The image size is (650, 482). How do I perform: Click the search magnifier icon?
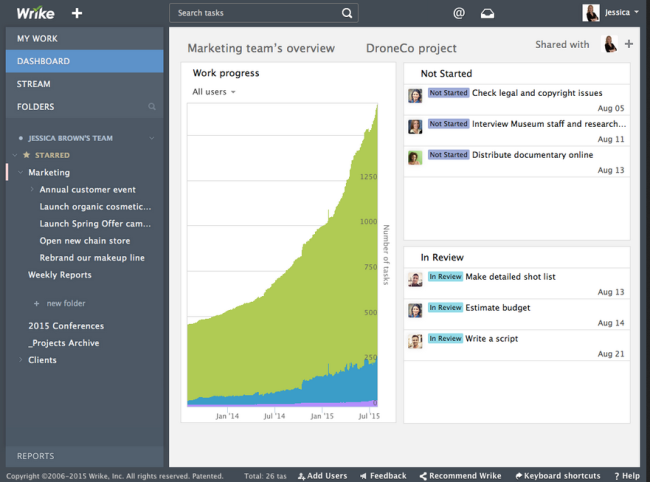pyautogui.click(x=347, y=13)
